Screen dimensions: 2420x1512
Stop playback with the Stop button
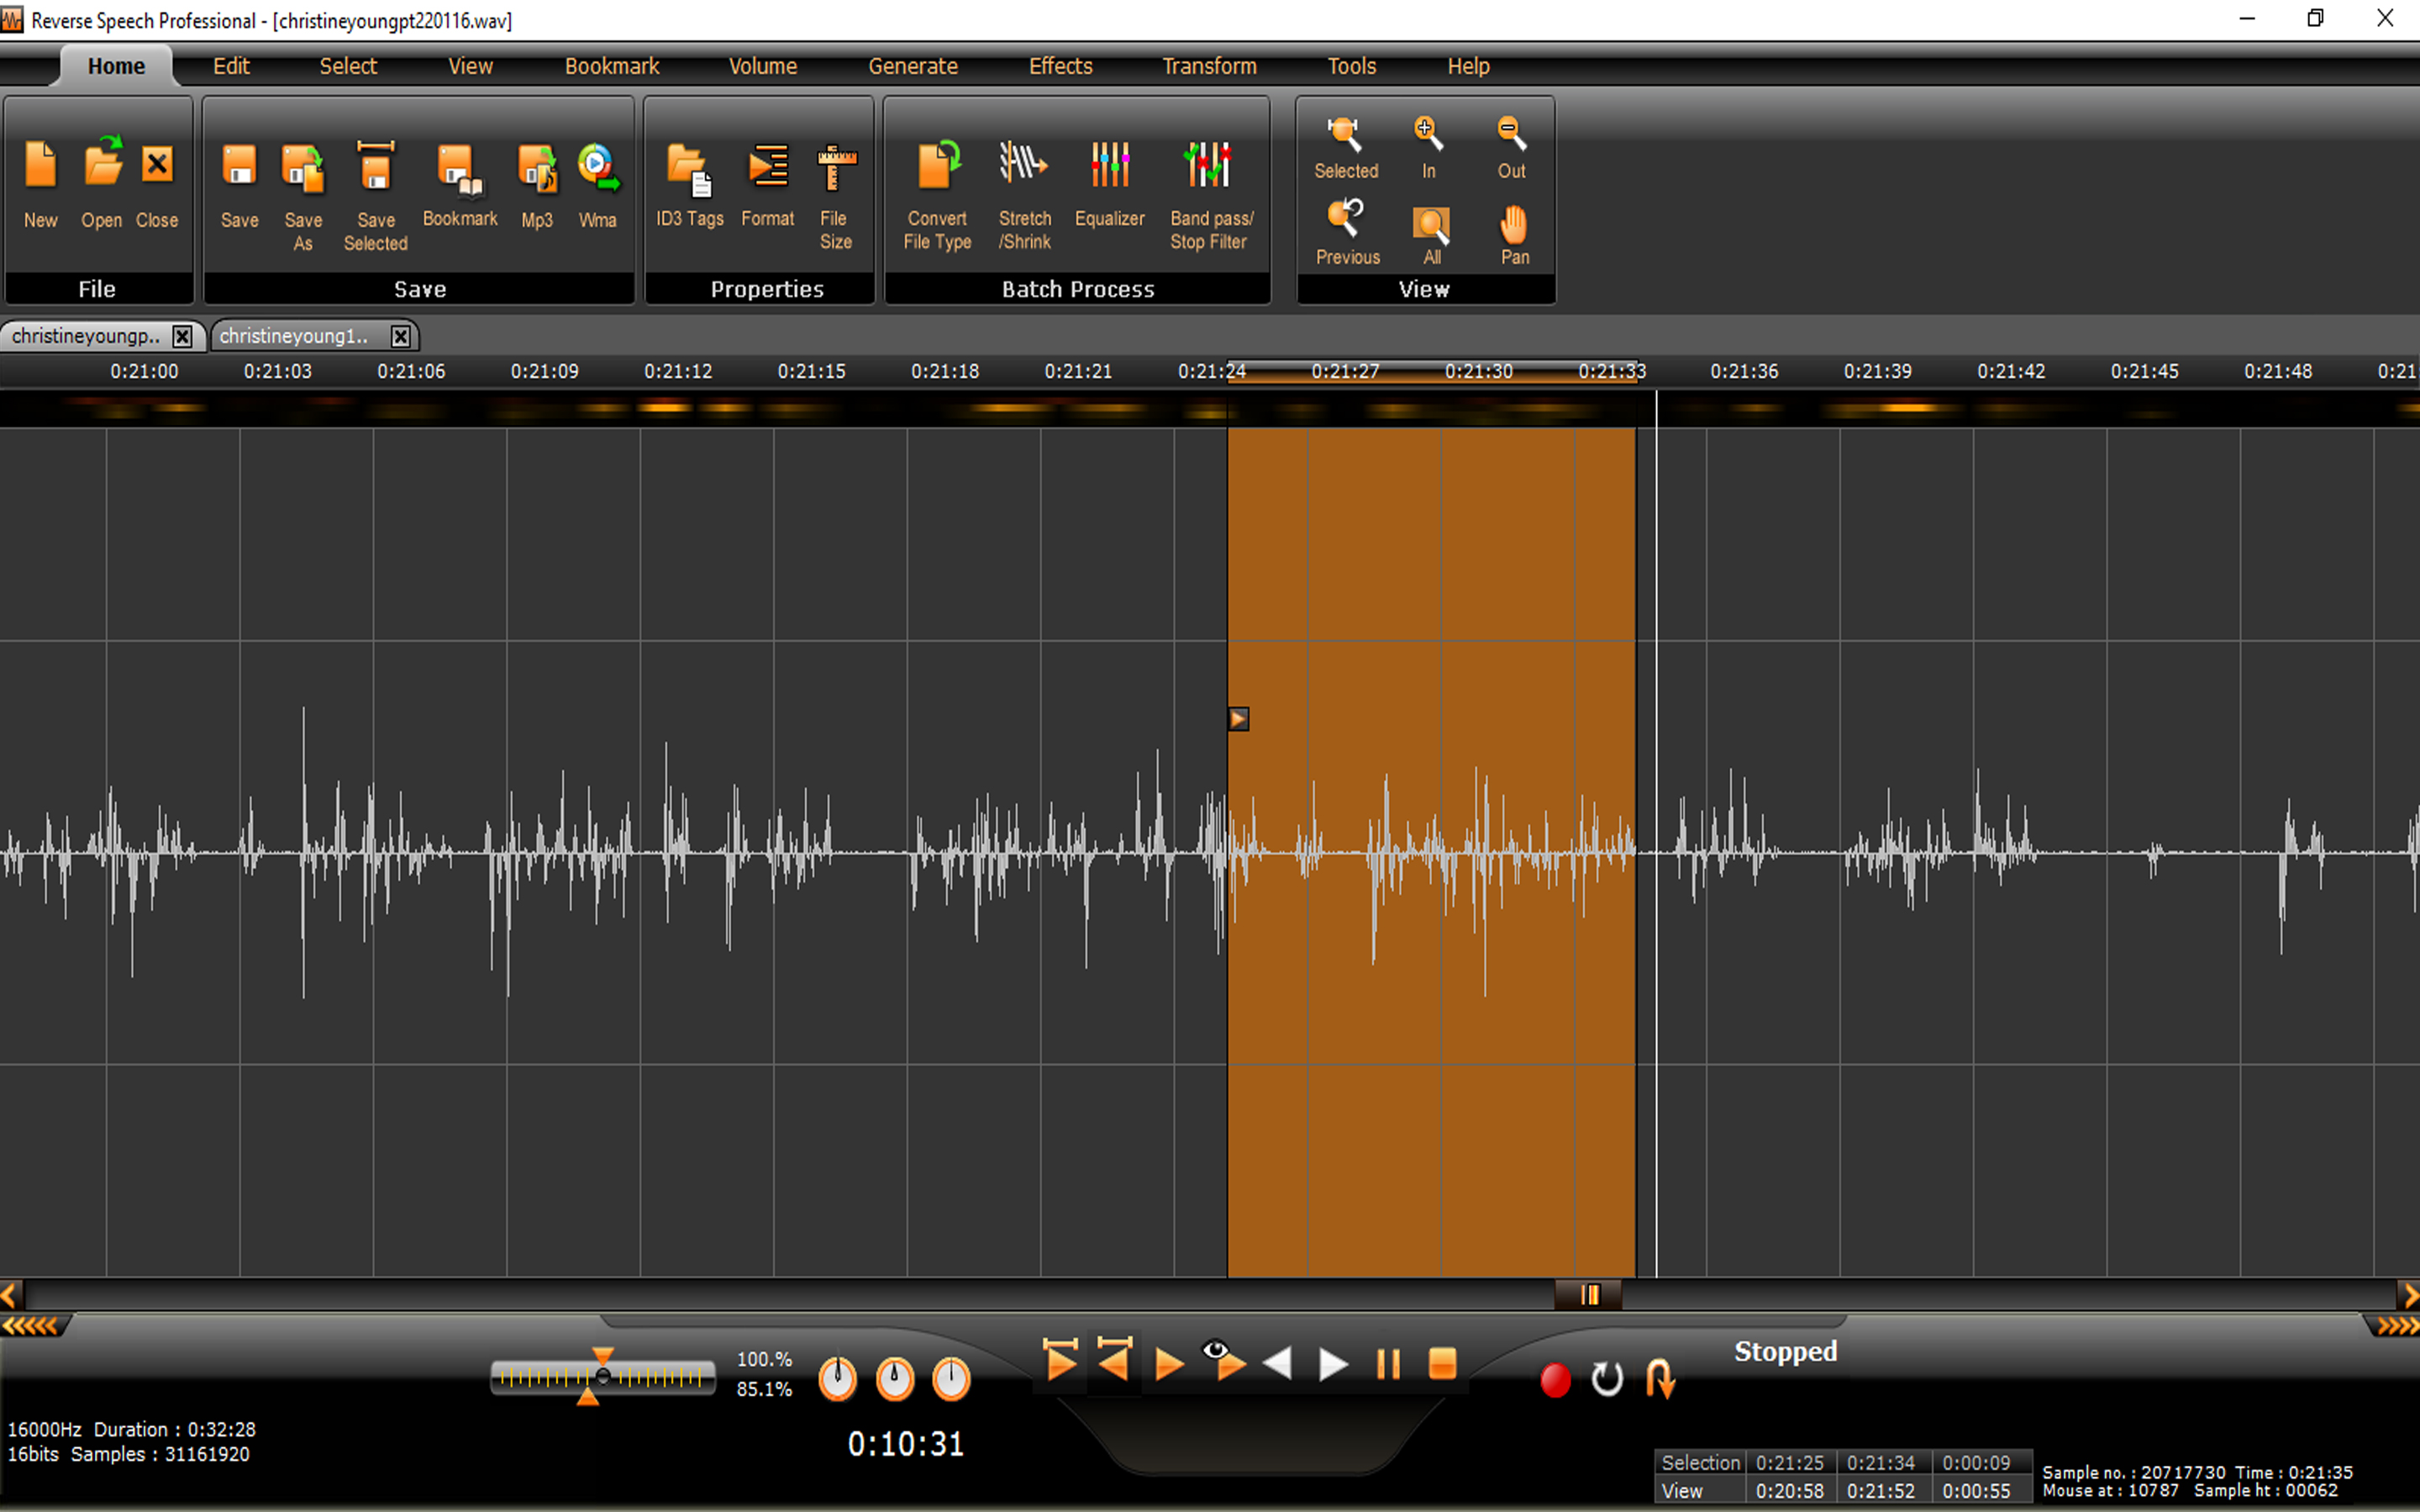tap(1442, 1364)
